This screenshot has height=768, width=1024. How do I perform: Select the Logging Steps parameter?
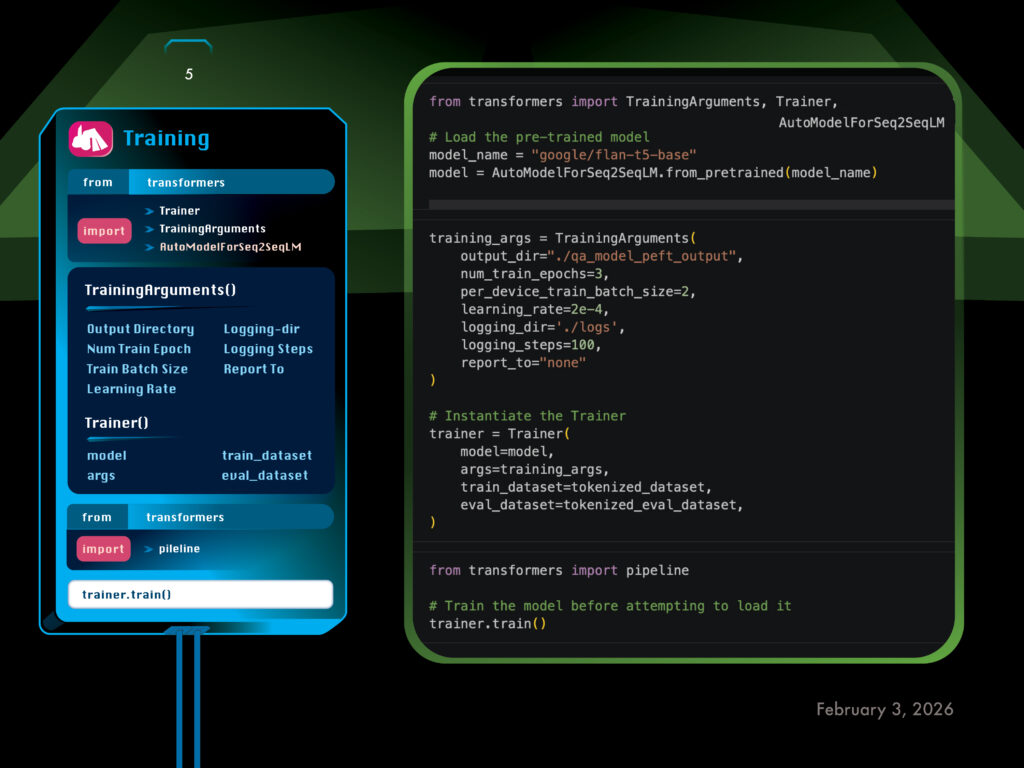coord(268,349)
